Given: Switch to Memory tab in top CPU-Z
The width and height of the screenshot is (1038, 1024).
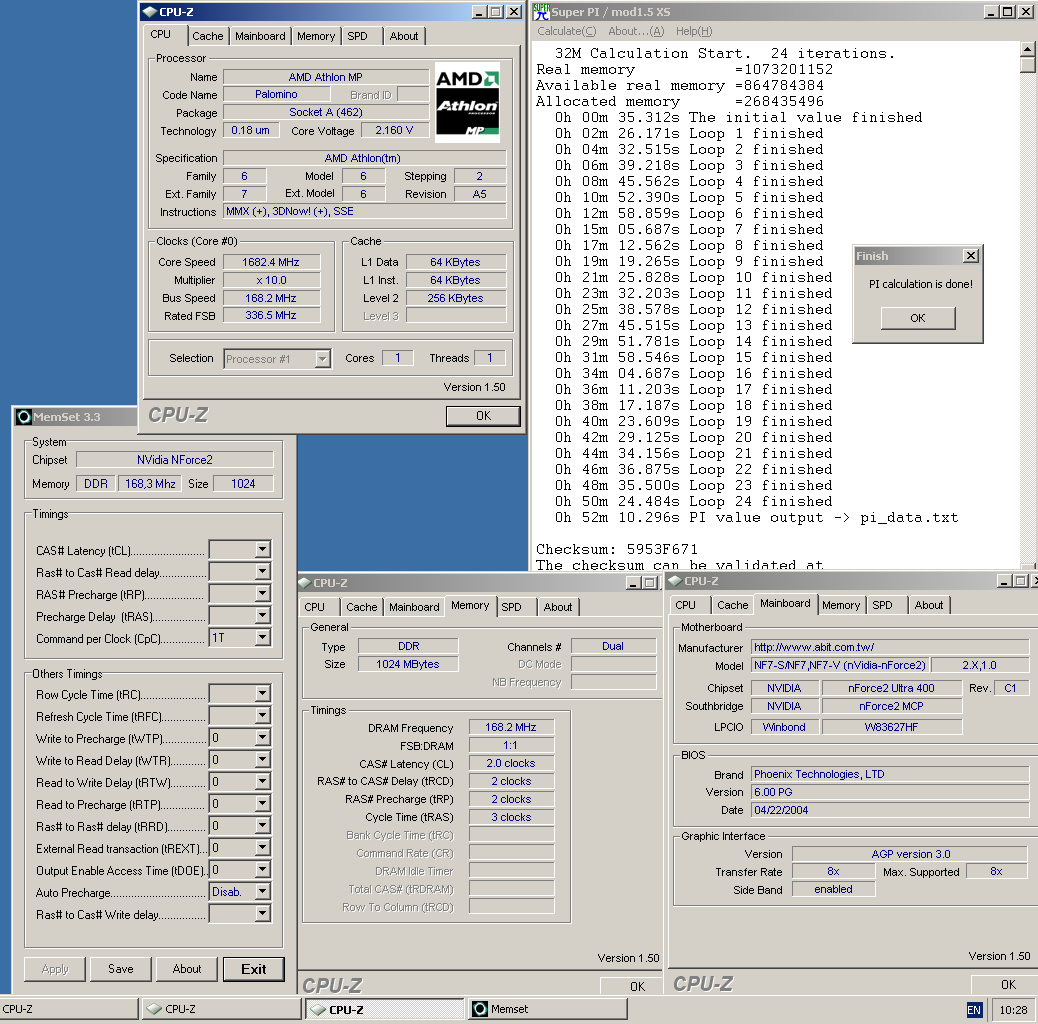Looking at the screenshot, I should (x=316, y=36).
